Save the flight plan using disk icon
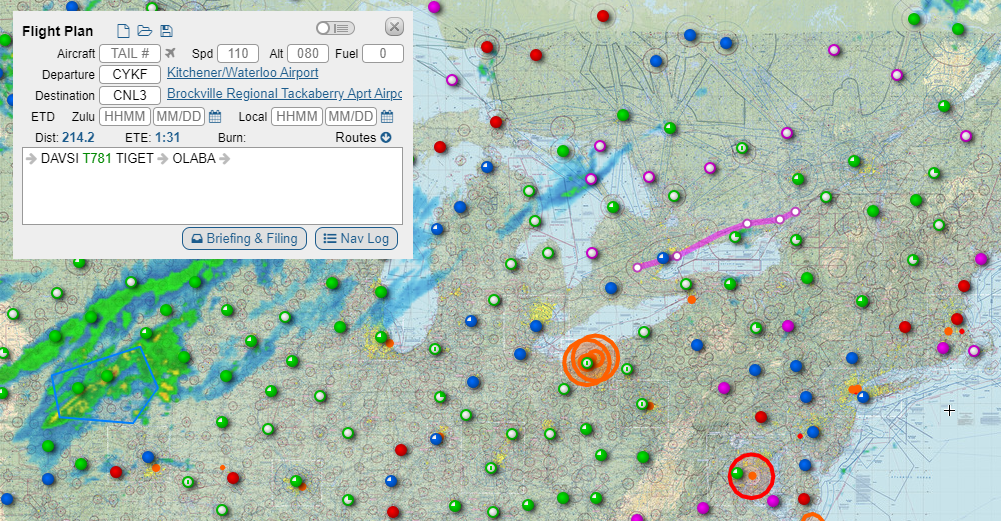1001x521 pixels. [x=166, y=31]
